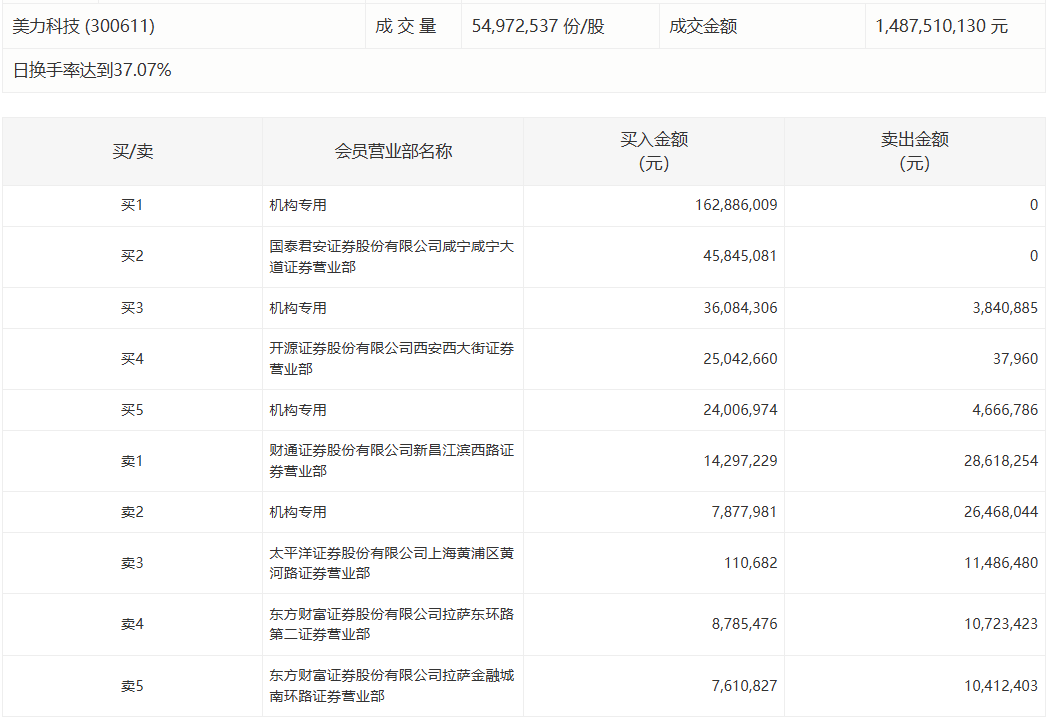Click buy amount 36,084,306
The height and width of the screenshot is (721, 1050).
(x=740, y=308)
